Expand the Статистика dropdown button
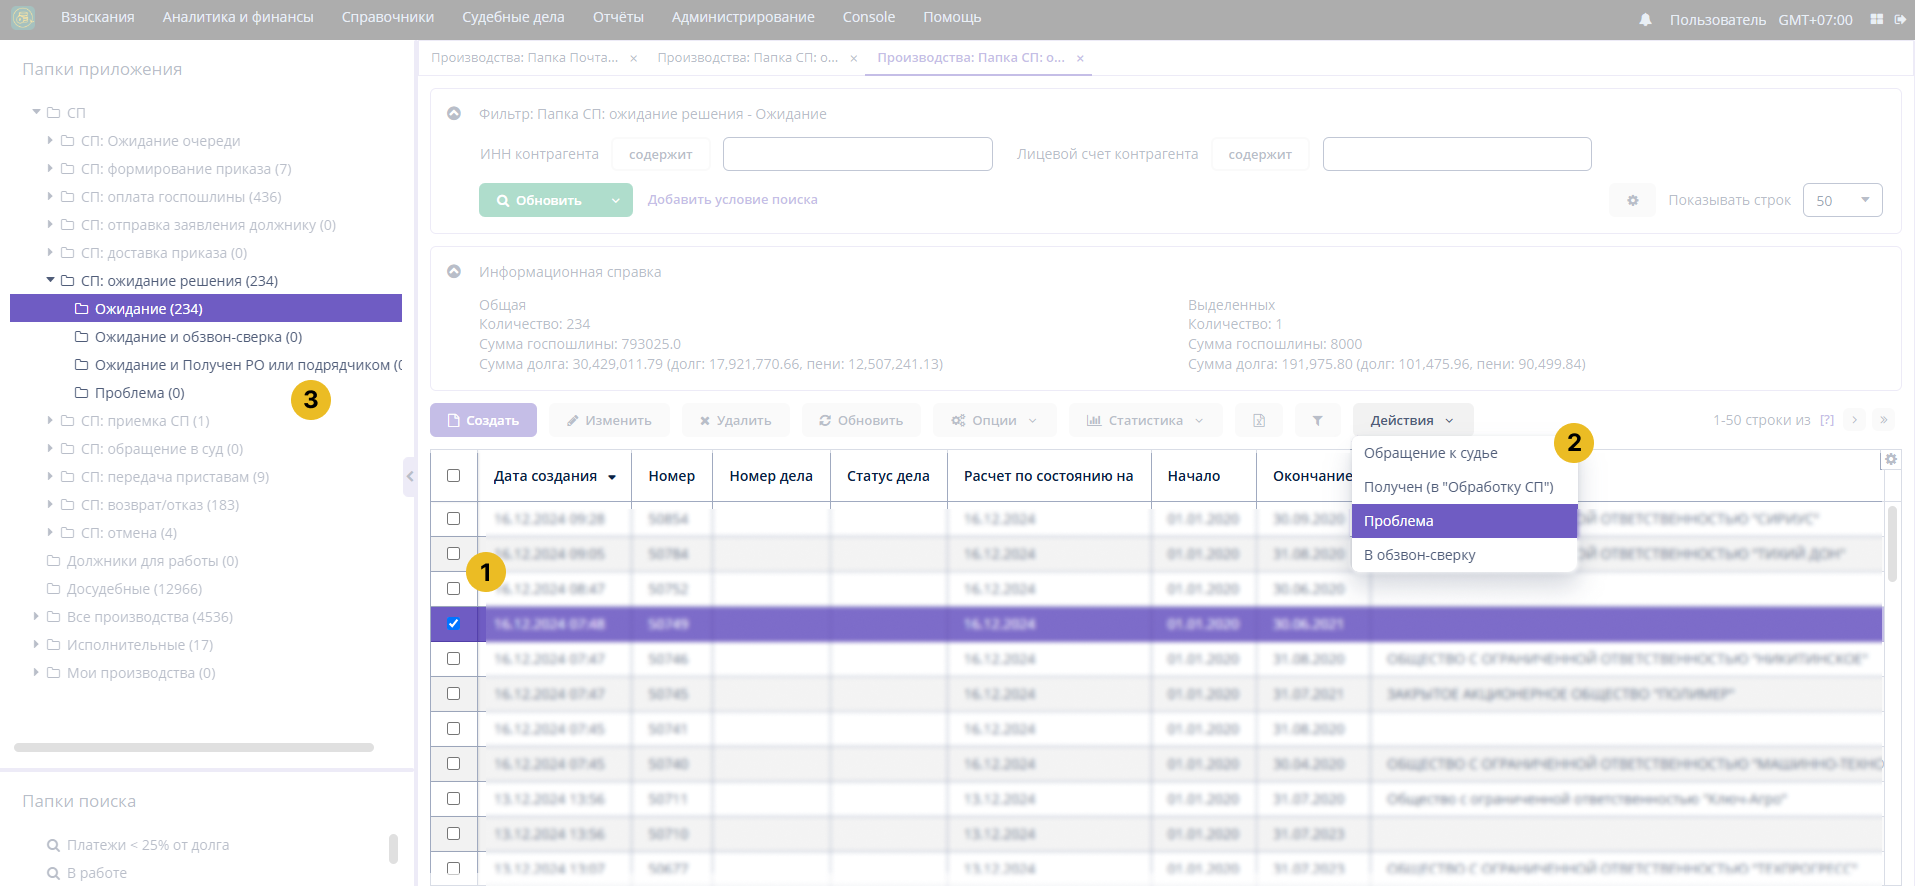1915x886 pixels. [x=1145, y=421]
